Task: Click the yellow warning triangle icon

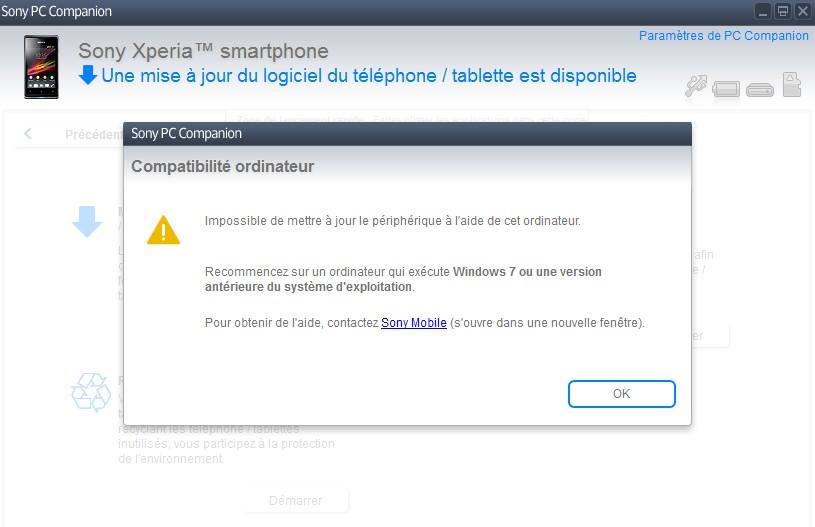Action: click(x=163, y=230)
